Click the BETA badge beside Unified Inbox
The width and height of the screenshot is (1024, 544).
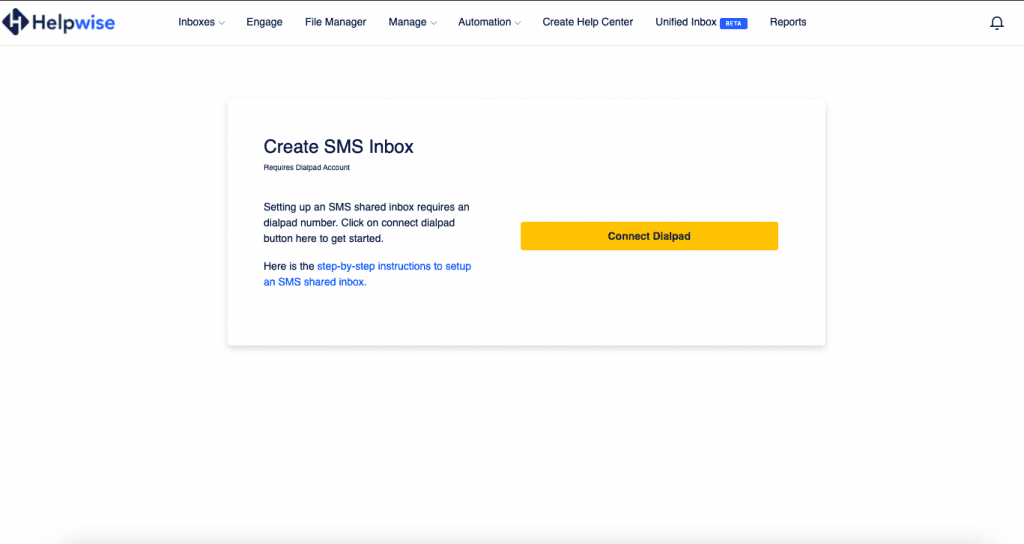pos(733,23)
